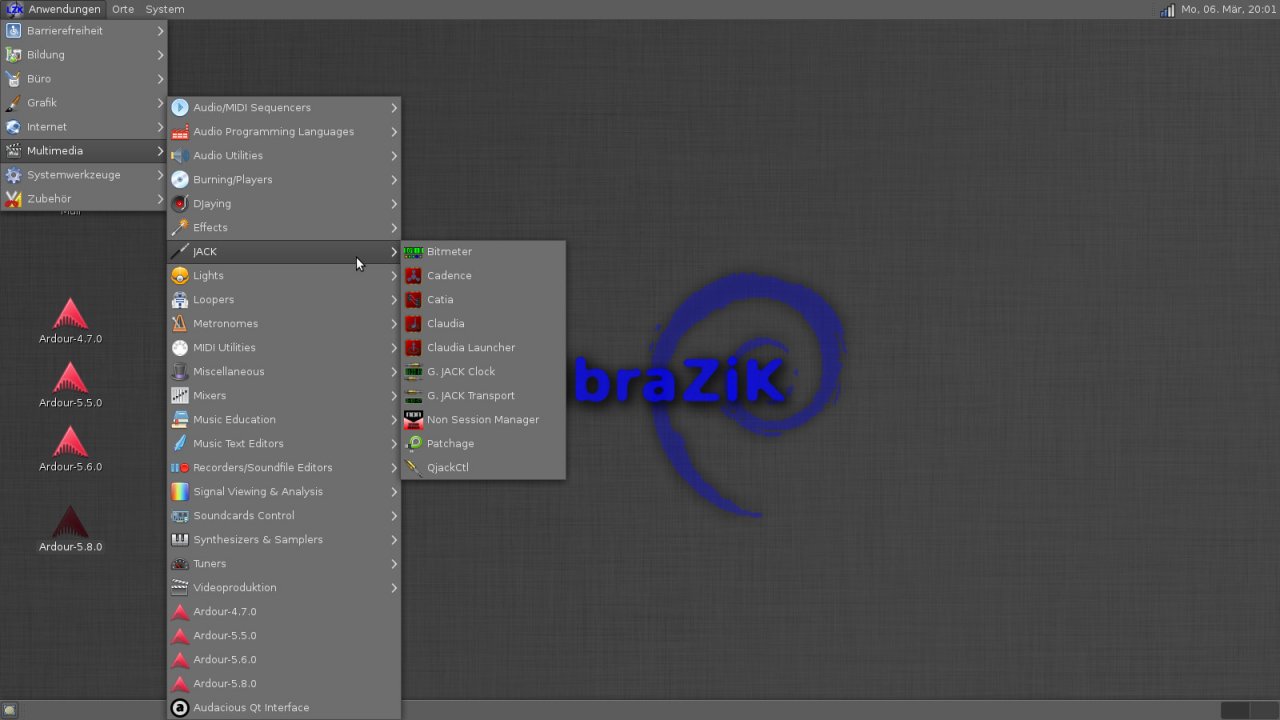Click the Internet globe icon

point(13,127)
